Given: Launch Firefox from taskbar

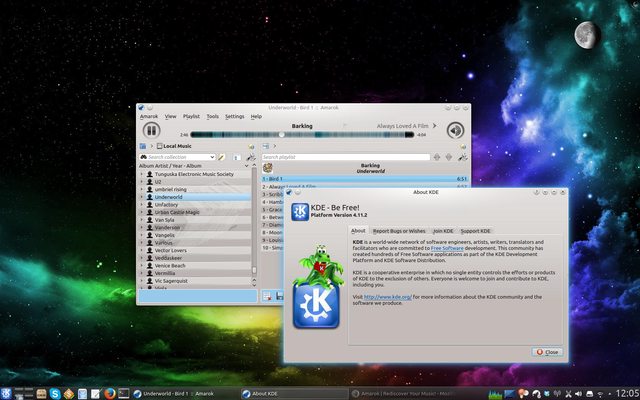Looking at the screenshot, I should click(x=109, y=394).
